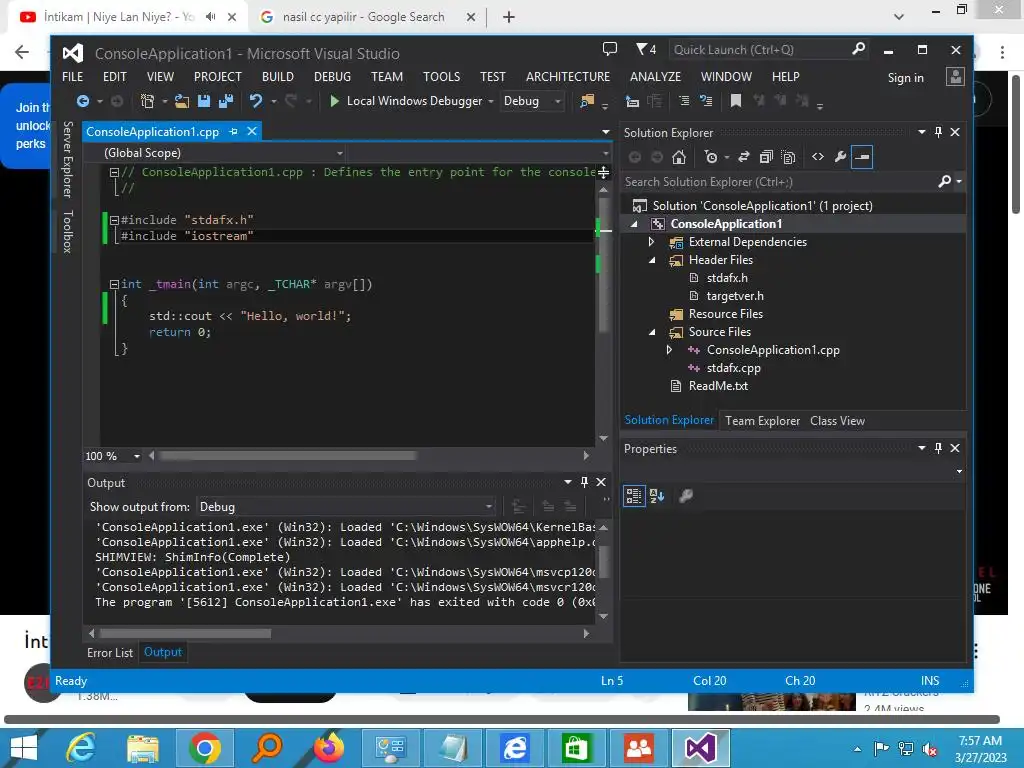
Task: Click the Alphabetical sort icon in Properties panel
Action: click(x=657, y=496)
